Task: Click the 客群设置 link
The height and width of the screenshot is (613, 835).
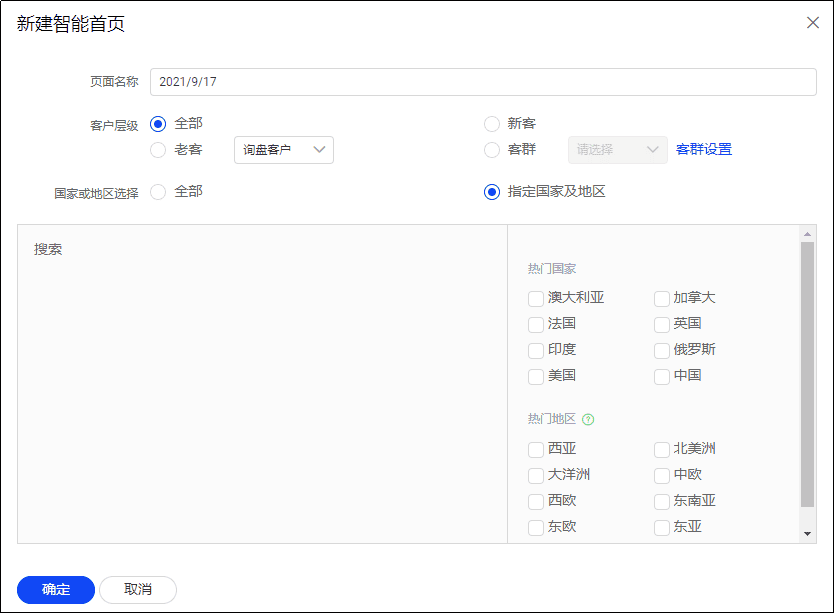Action: [703, 149]
